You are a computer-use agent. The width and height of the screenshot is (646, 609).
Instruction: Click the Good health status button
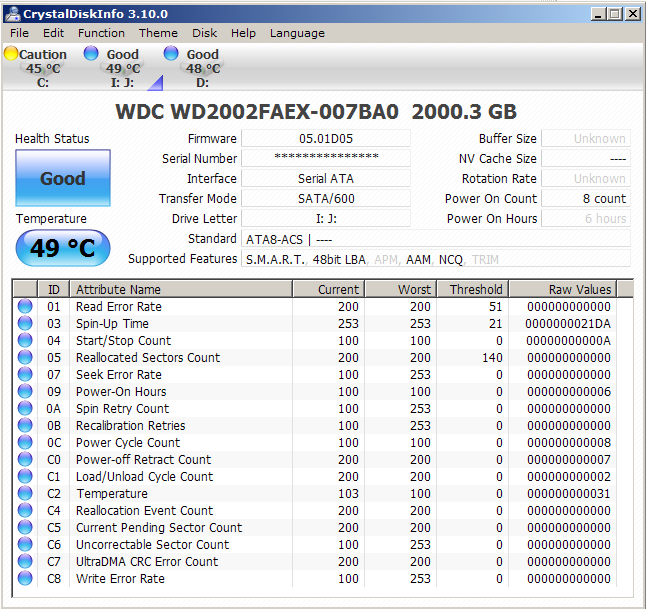[x=63, y=178]
